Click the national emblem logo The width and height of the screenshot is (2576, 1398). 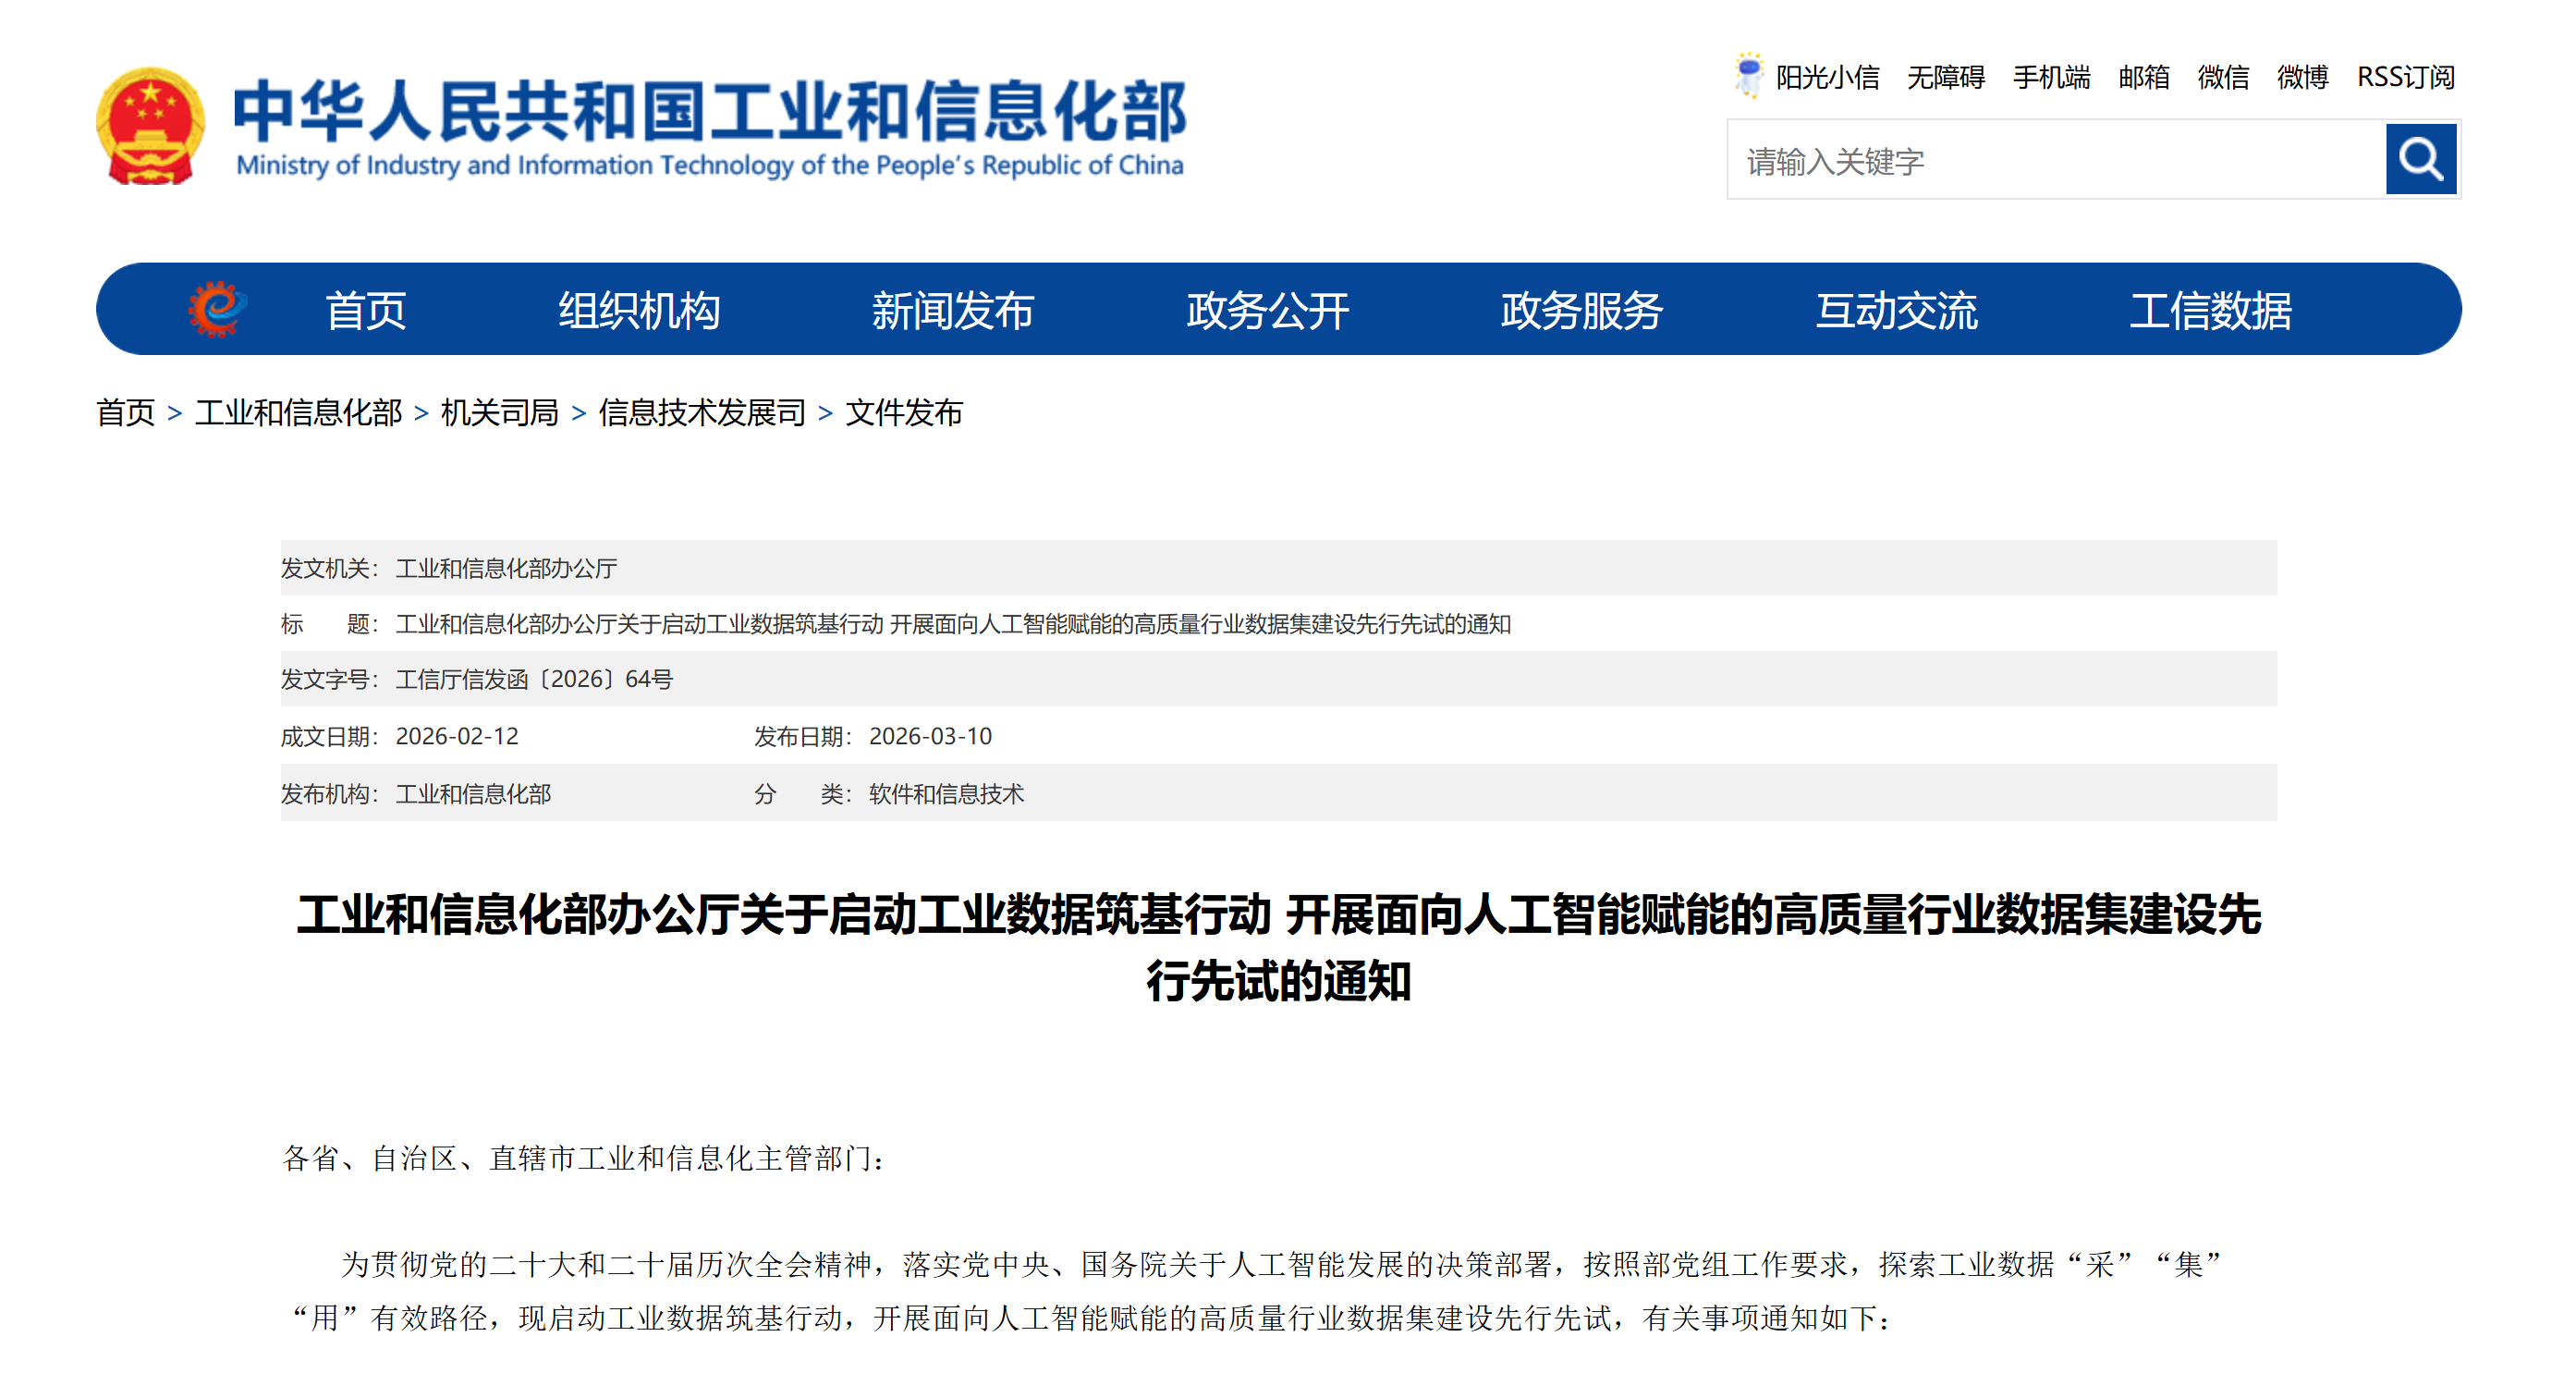(151, 126)
